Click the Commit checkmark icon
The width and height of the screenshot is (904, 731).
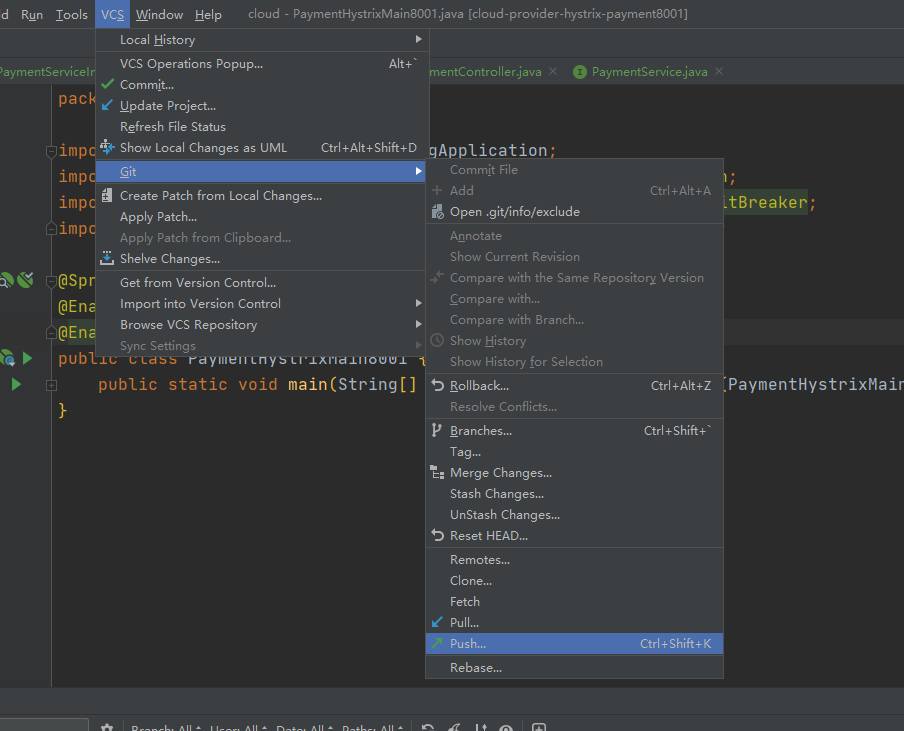tap(107, 84)
